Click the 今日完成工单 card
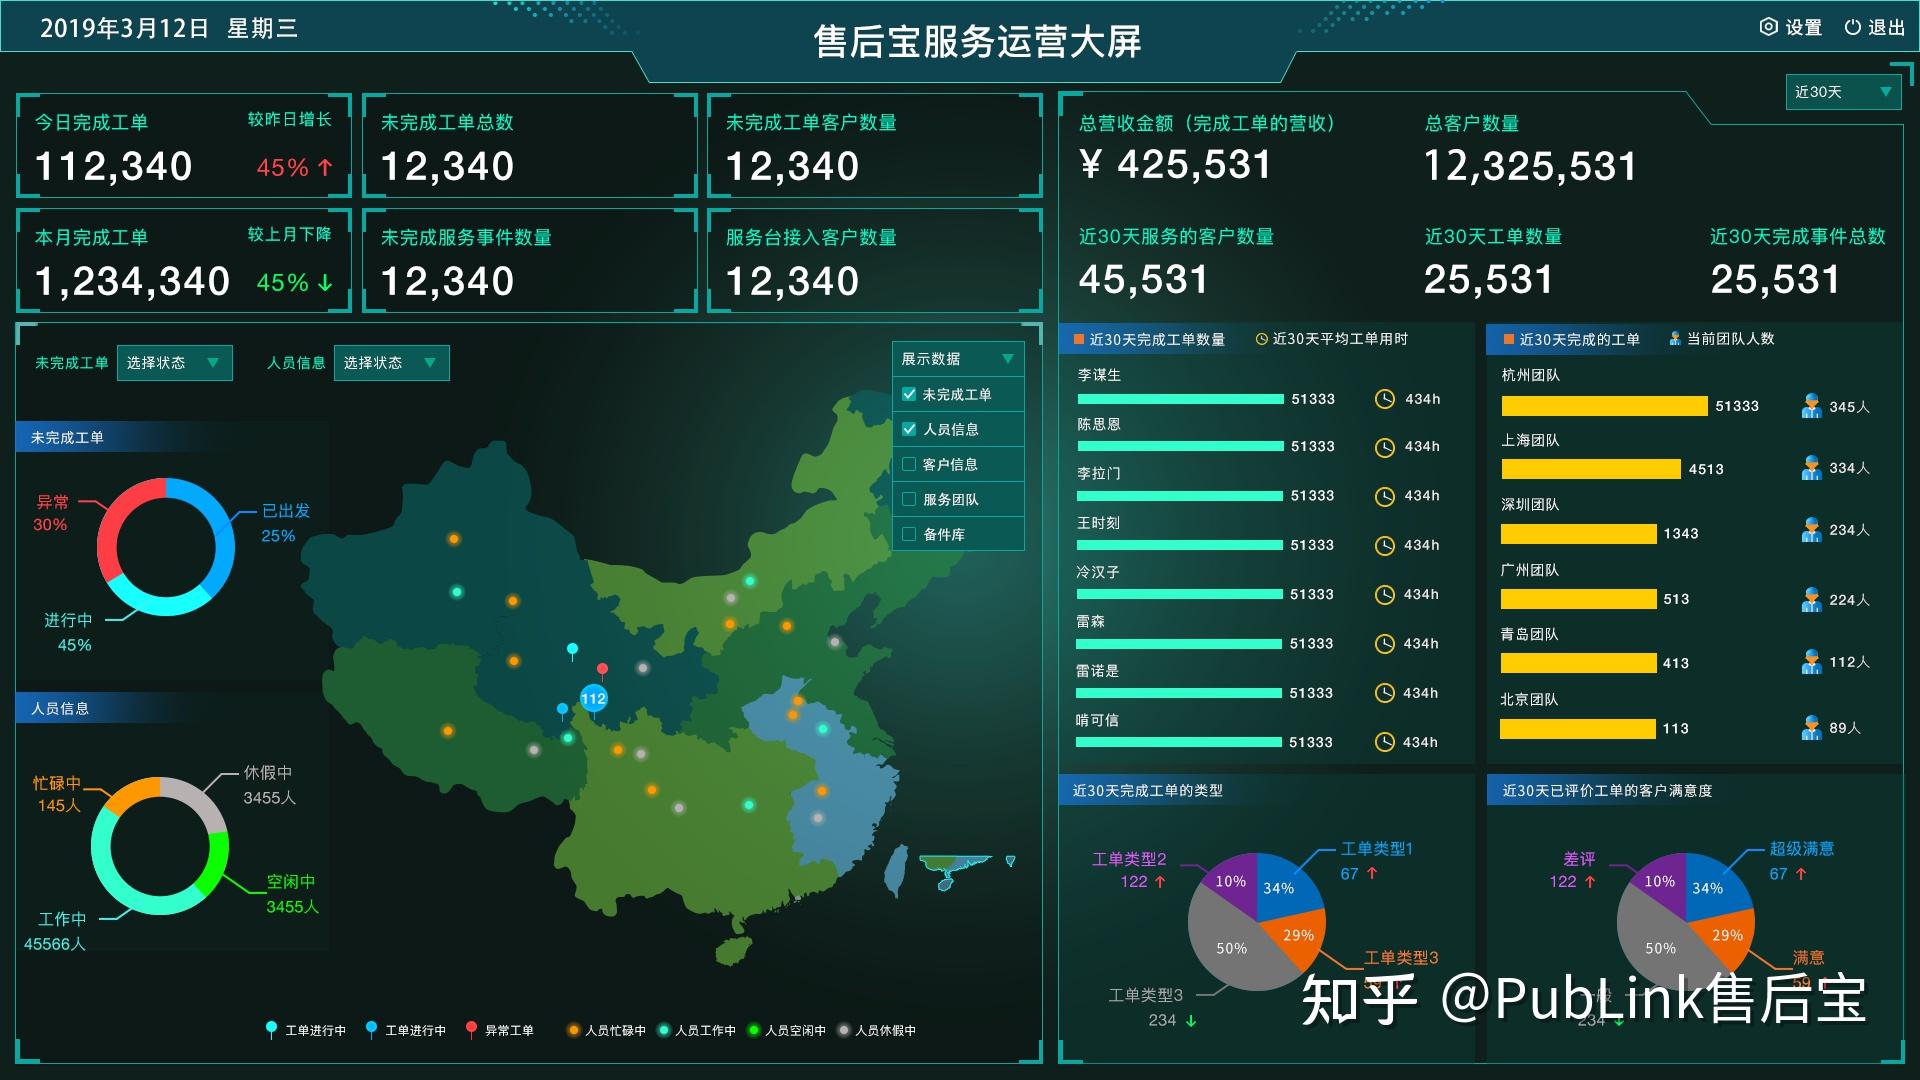This screenshot has height=1080, width=1920. pyautogui.click(x=184, y=146)
